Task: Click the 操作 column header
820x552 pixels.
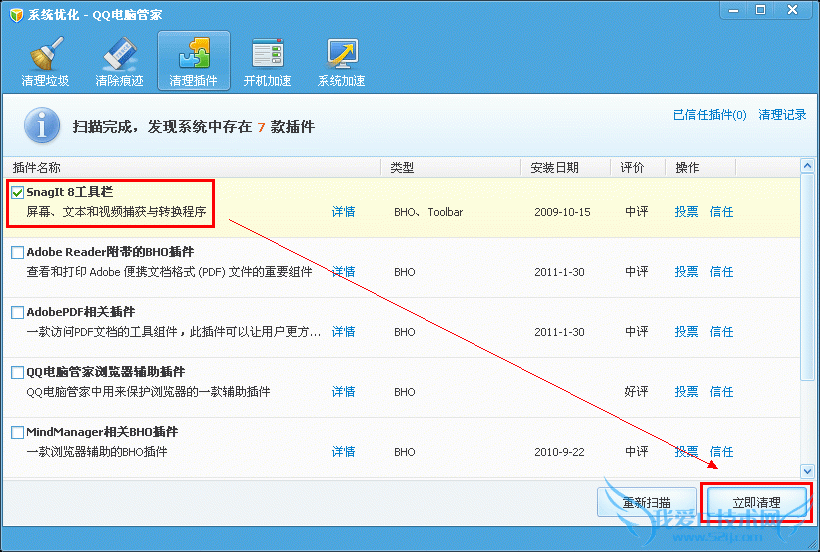Action: [x=701, y=168]
